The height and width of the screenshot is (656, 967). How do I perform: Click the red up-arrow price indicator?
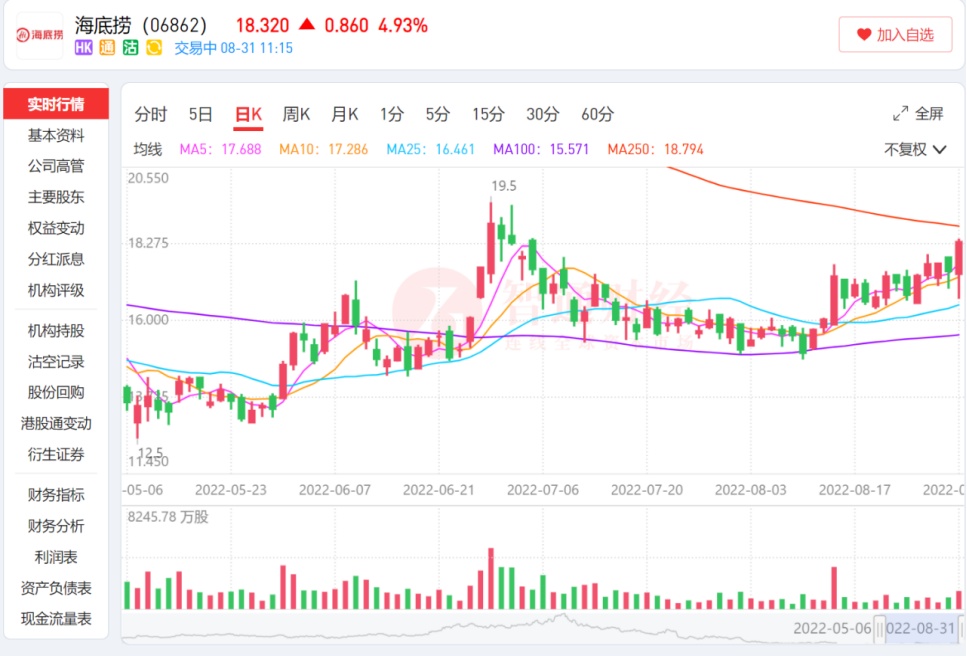(306, 25)
